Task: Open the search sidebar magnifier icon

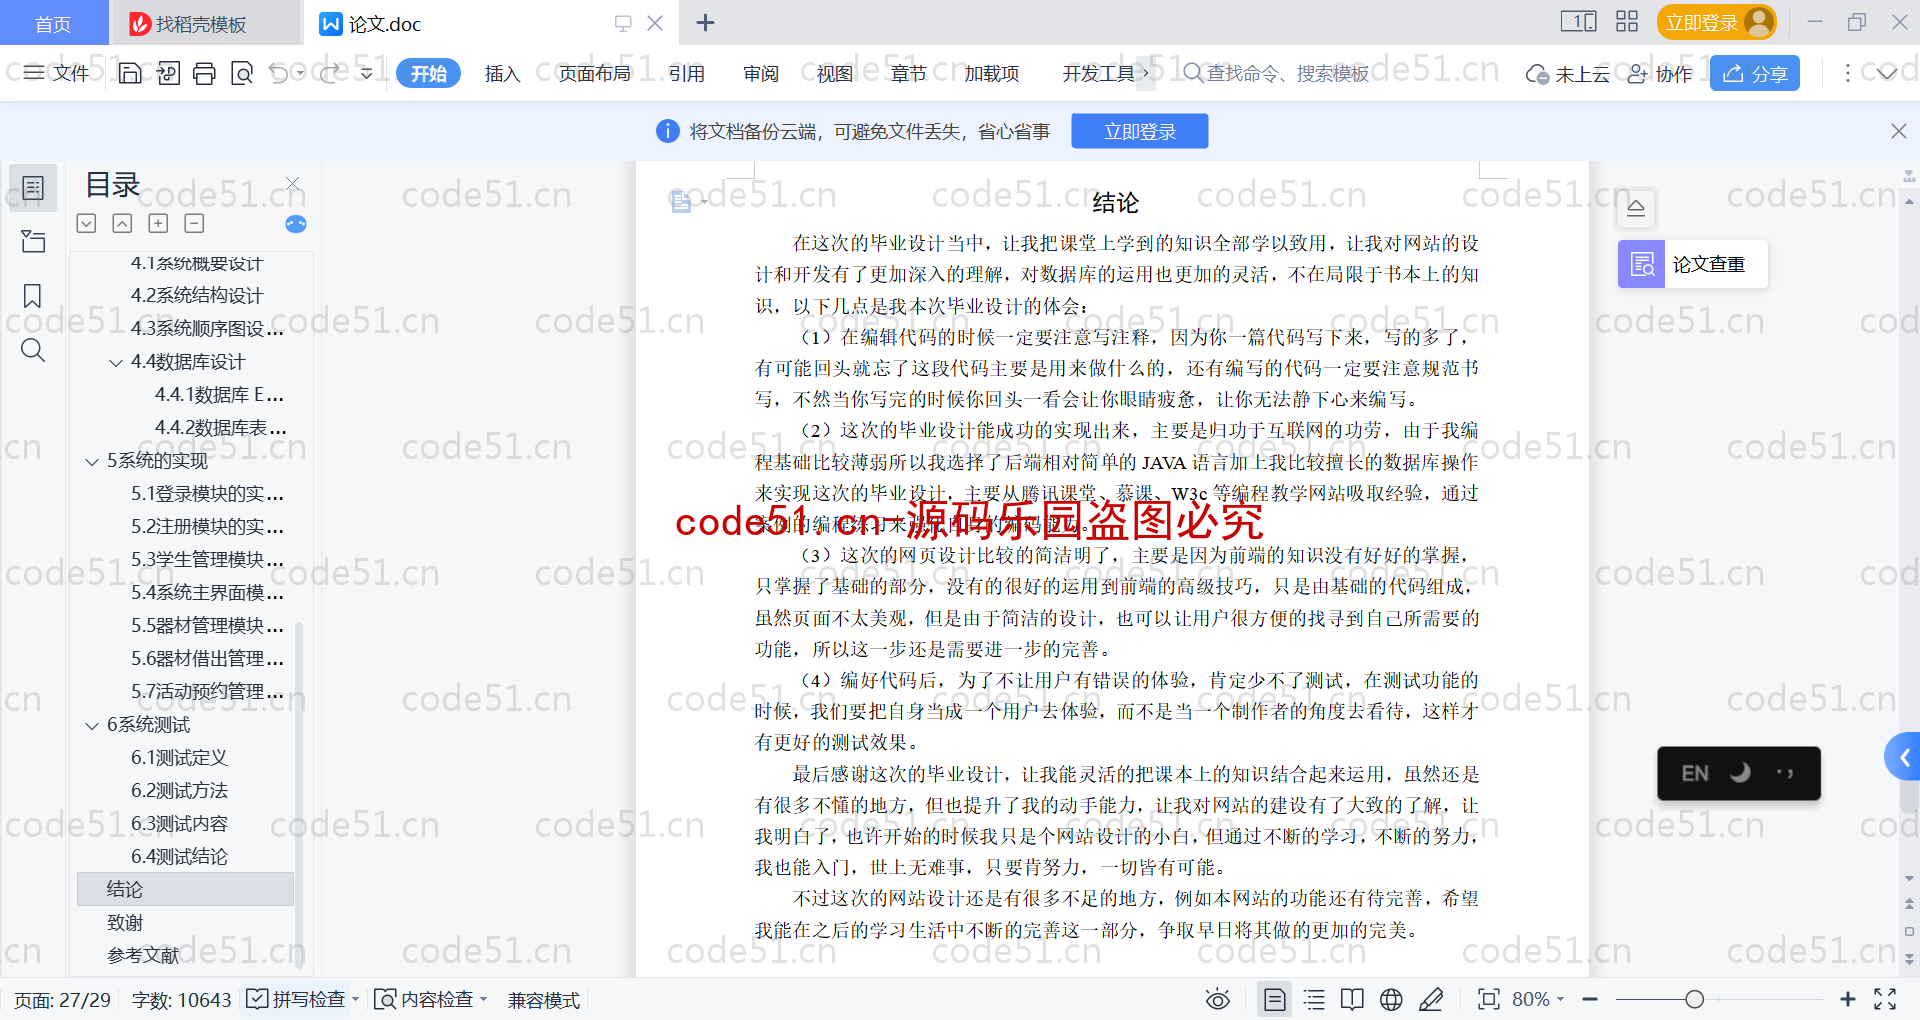Action: pyautogui.click(x=33, y=350)
